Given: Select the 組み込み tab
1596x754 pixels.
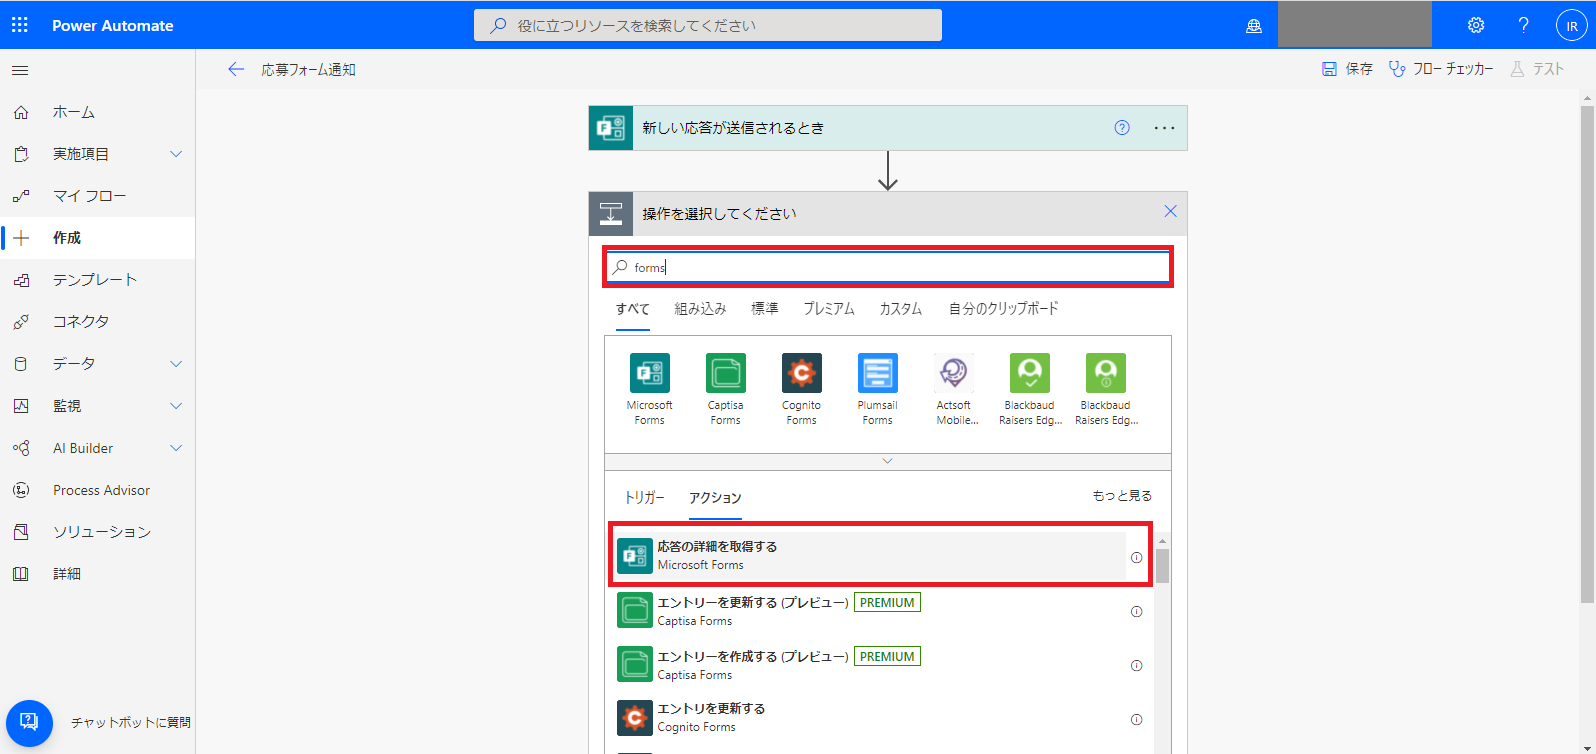Looking at the screenshot, I should click(700, 309).
